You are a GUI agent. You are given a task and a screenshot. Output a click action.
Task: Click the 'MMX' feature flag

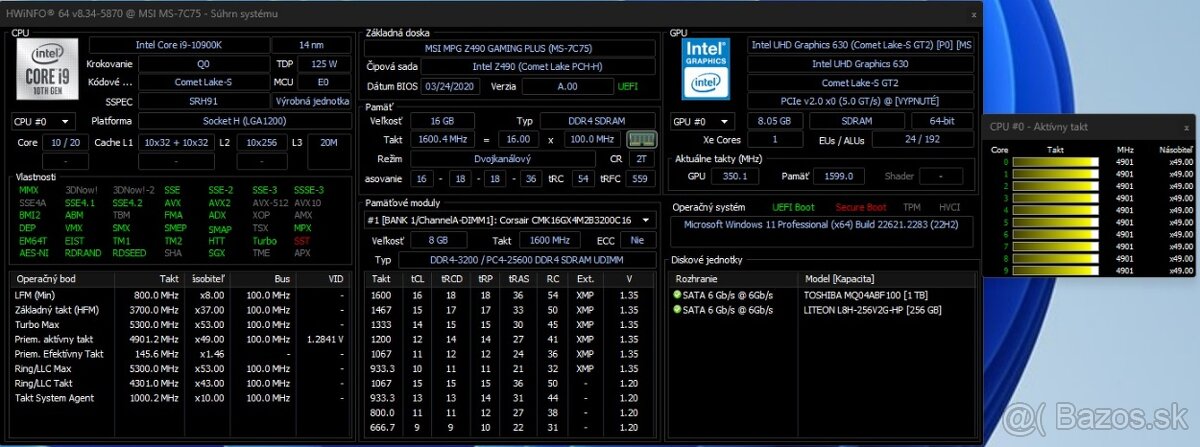point(28,190)
